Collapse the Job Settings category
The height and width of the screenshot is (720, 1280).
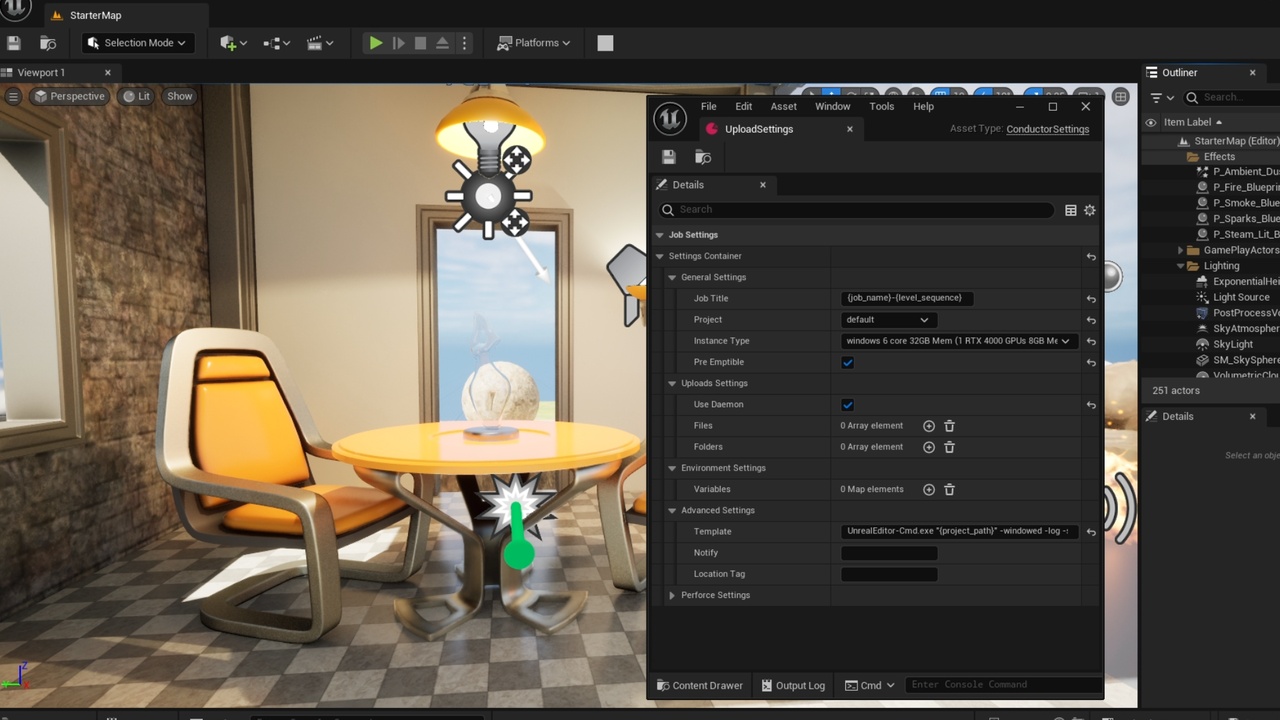pos(660,235)
